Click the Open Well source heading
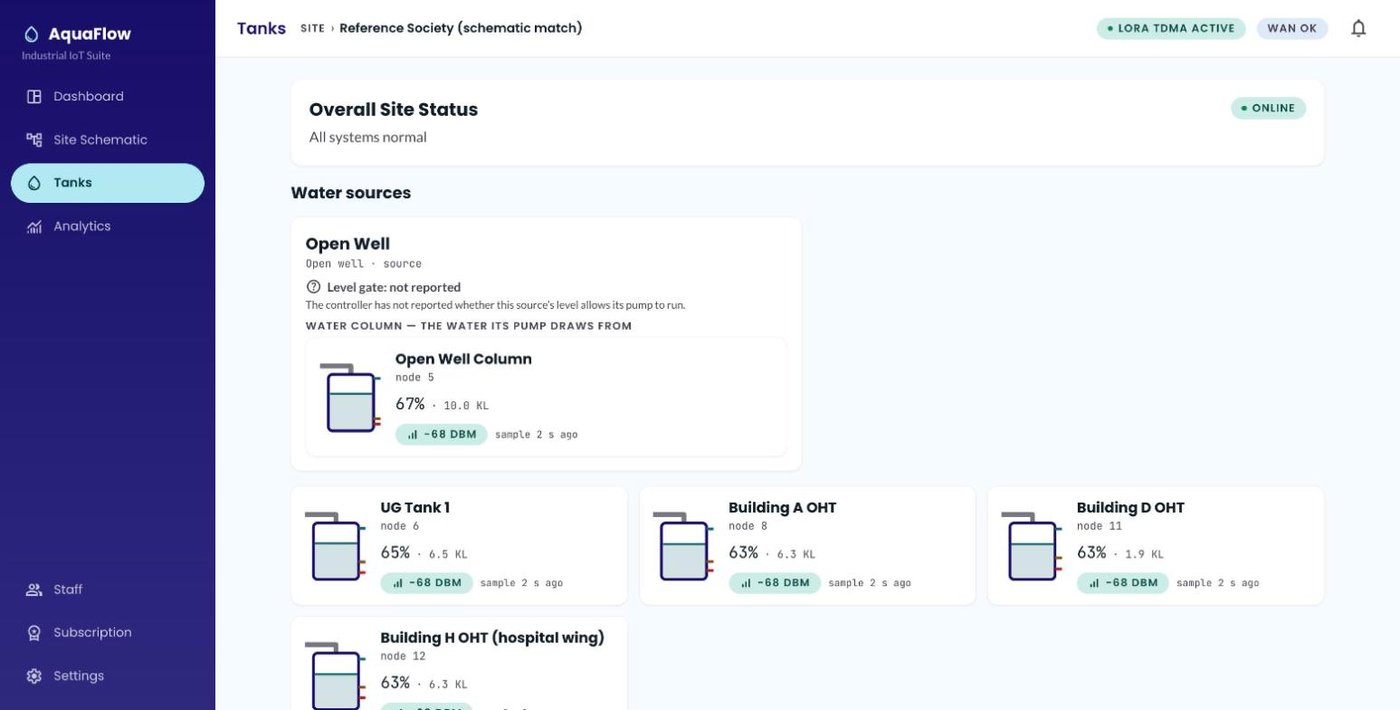The image size is (1400, 710). pos(347,244)
